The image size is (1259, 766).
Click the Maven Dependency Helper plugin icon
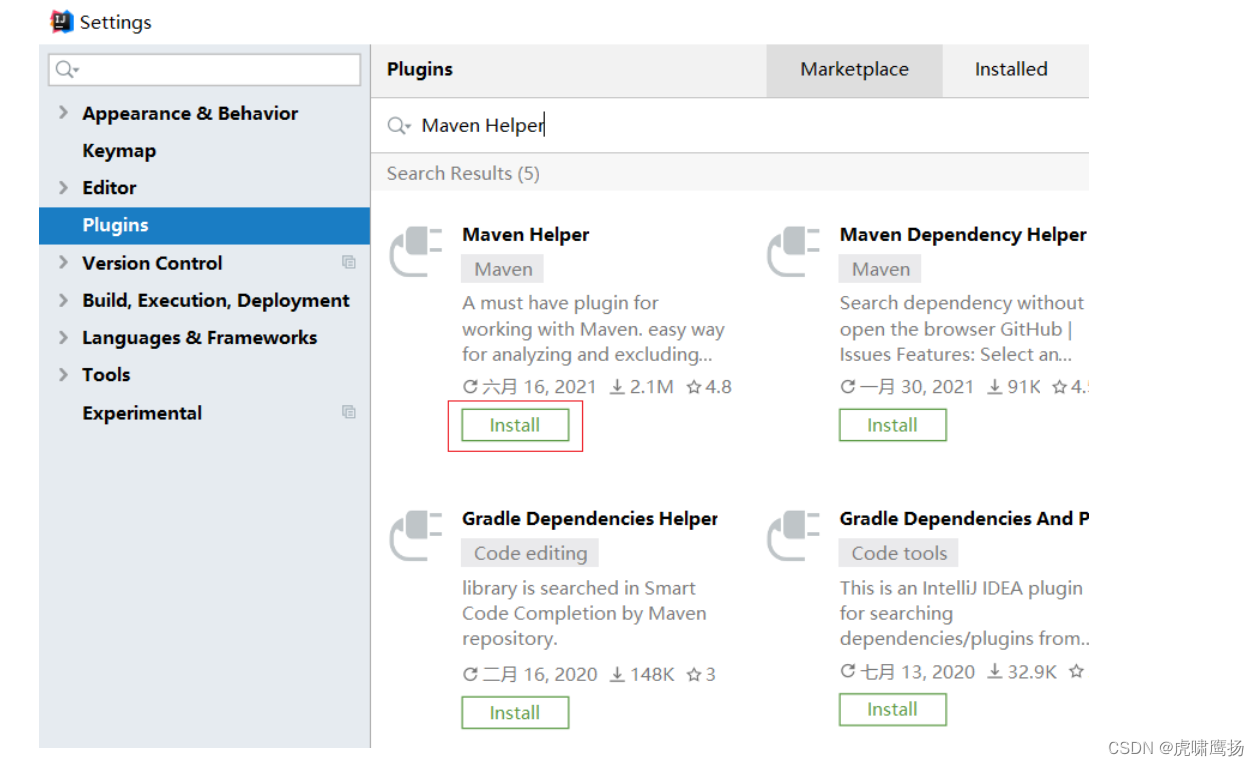pyautogui.click(x=794, y=253)
